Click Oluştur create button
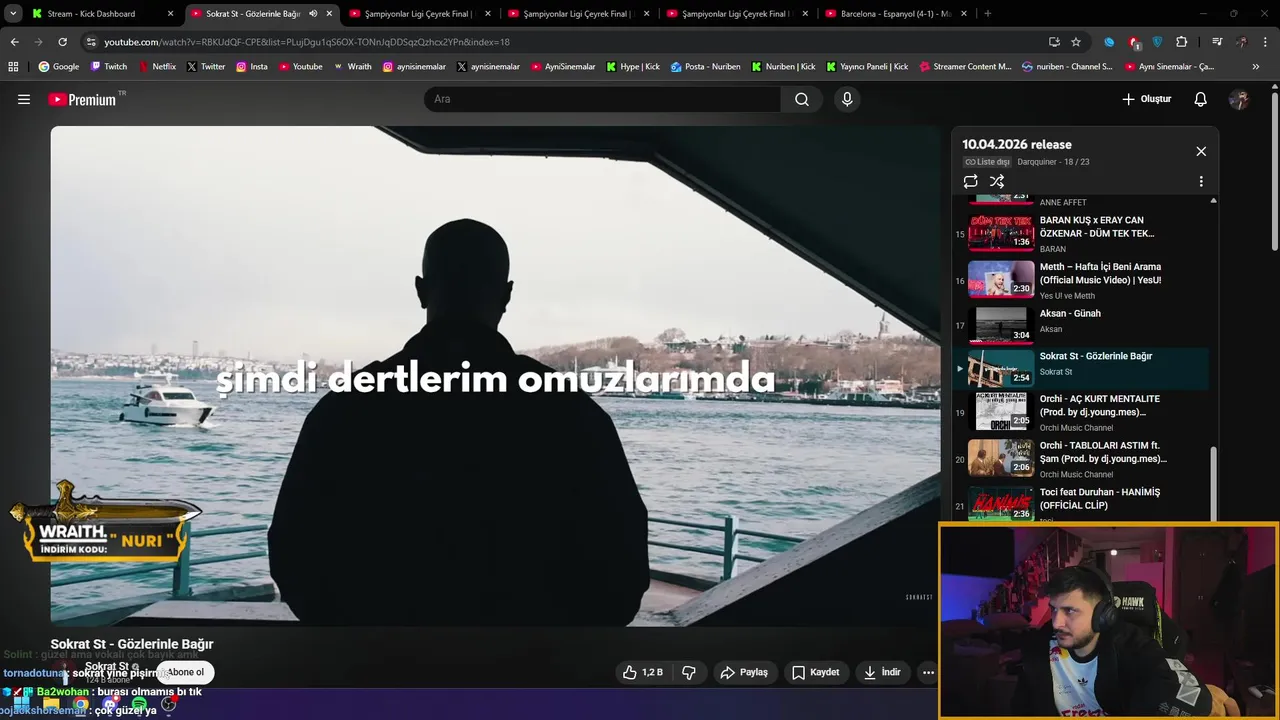Image resolution: width=1280 pixels, height=720 pixels. (x=1146, y=99)
